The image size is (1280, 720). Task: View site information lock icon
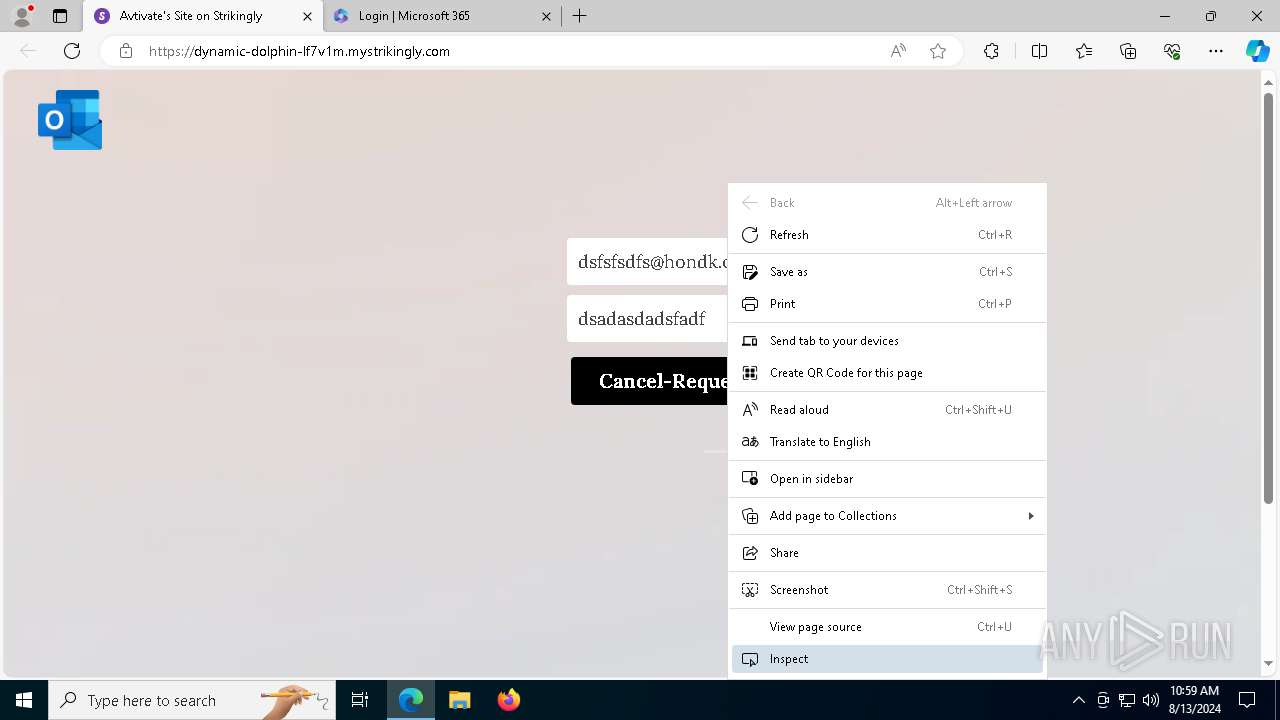(x=125, y=51)
